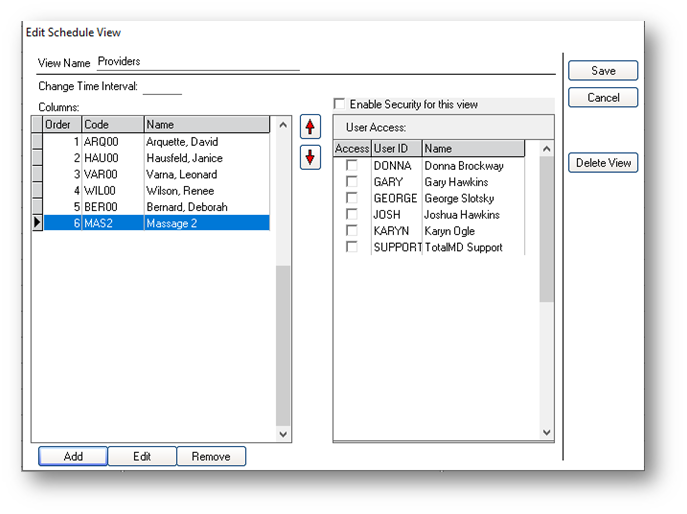
Task: Click the Code column header
Action: point(113,124)
